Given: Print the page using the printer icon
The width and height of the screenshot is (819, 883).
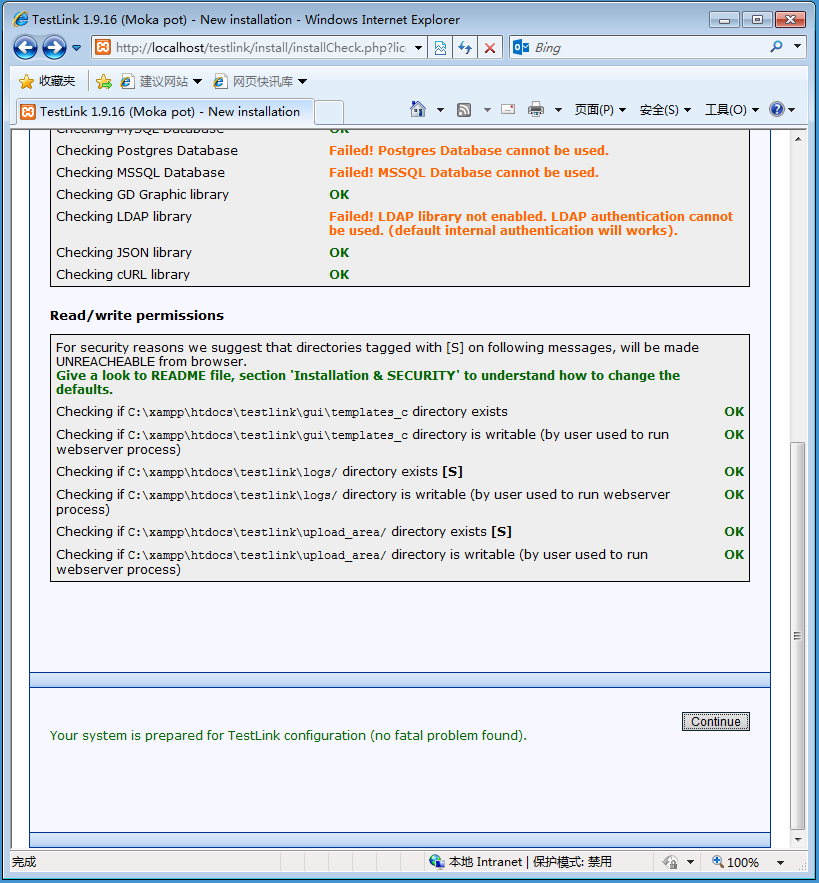Looking at the screenshot, I should 536,109.
